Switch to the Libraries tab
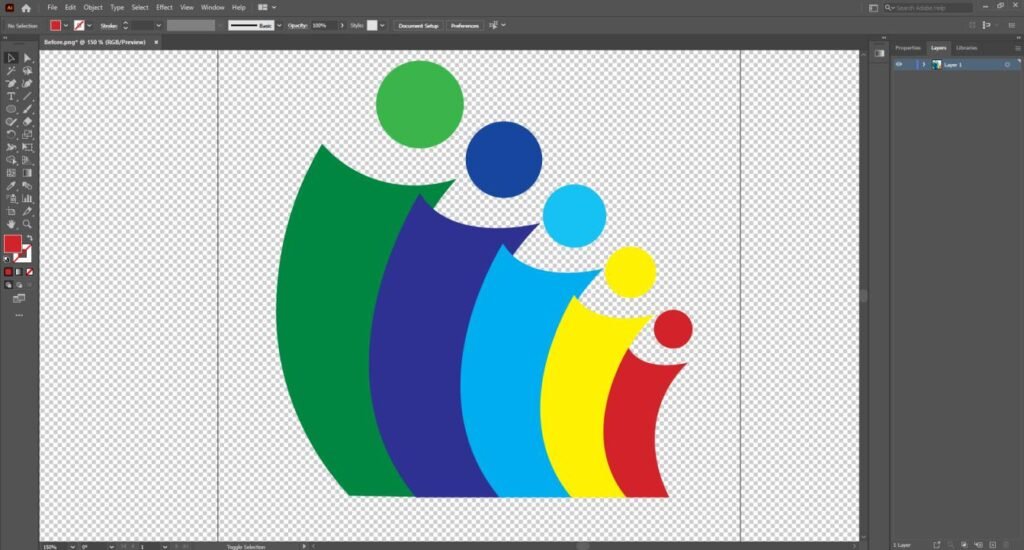Screen dimensions: 1024x550 click(x=967, y=48)
